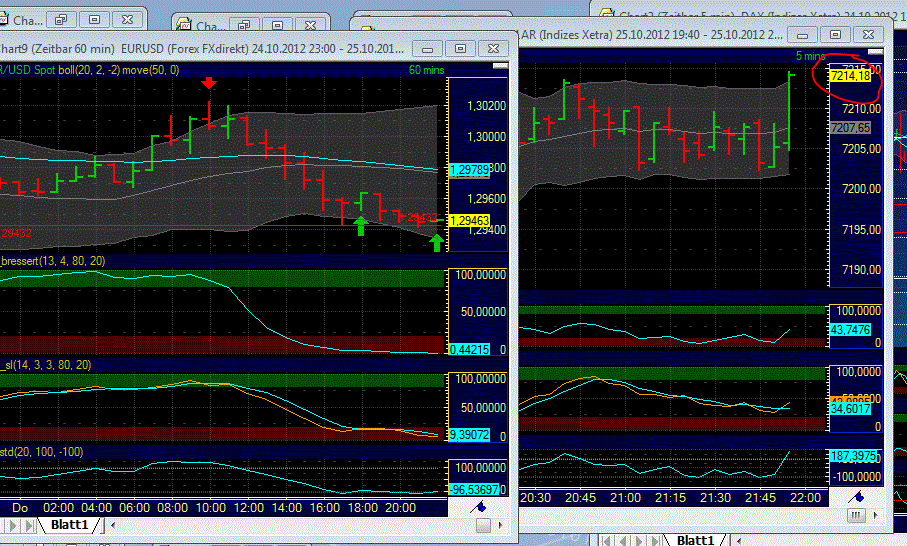This screenshot has height=546, width=907.
Task: Click the red 1,29432 level label at chart's left edge
Action: coord(16,233)
